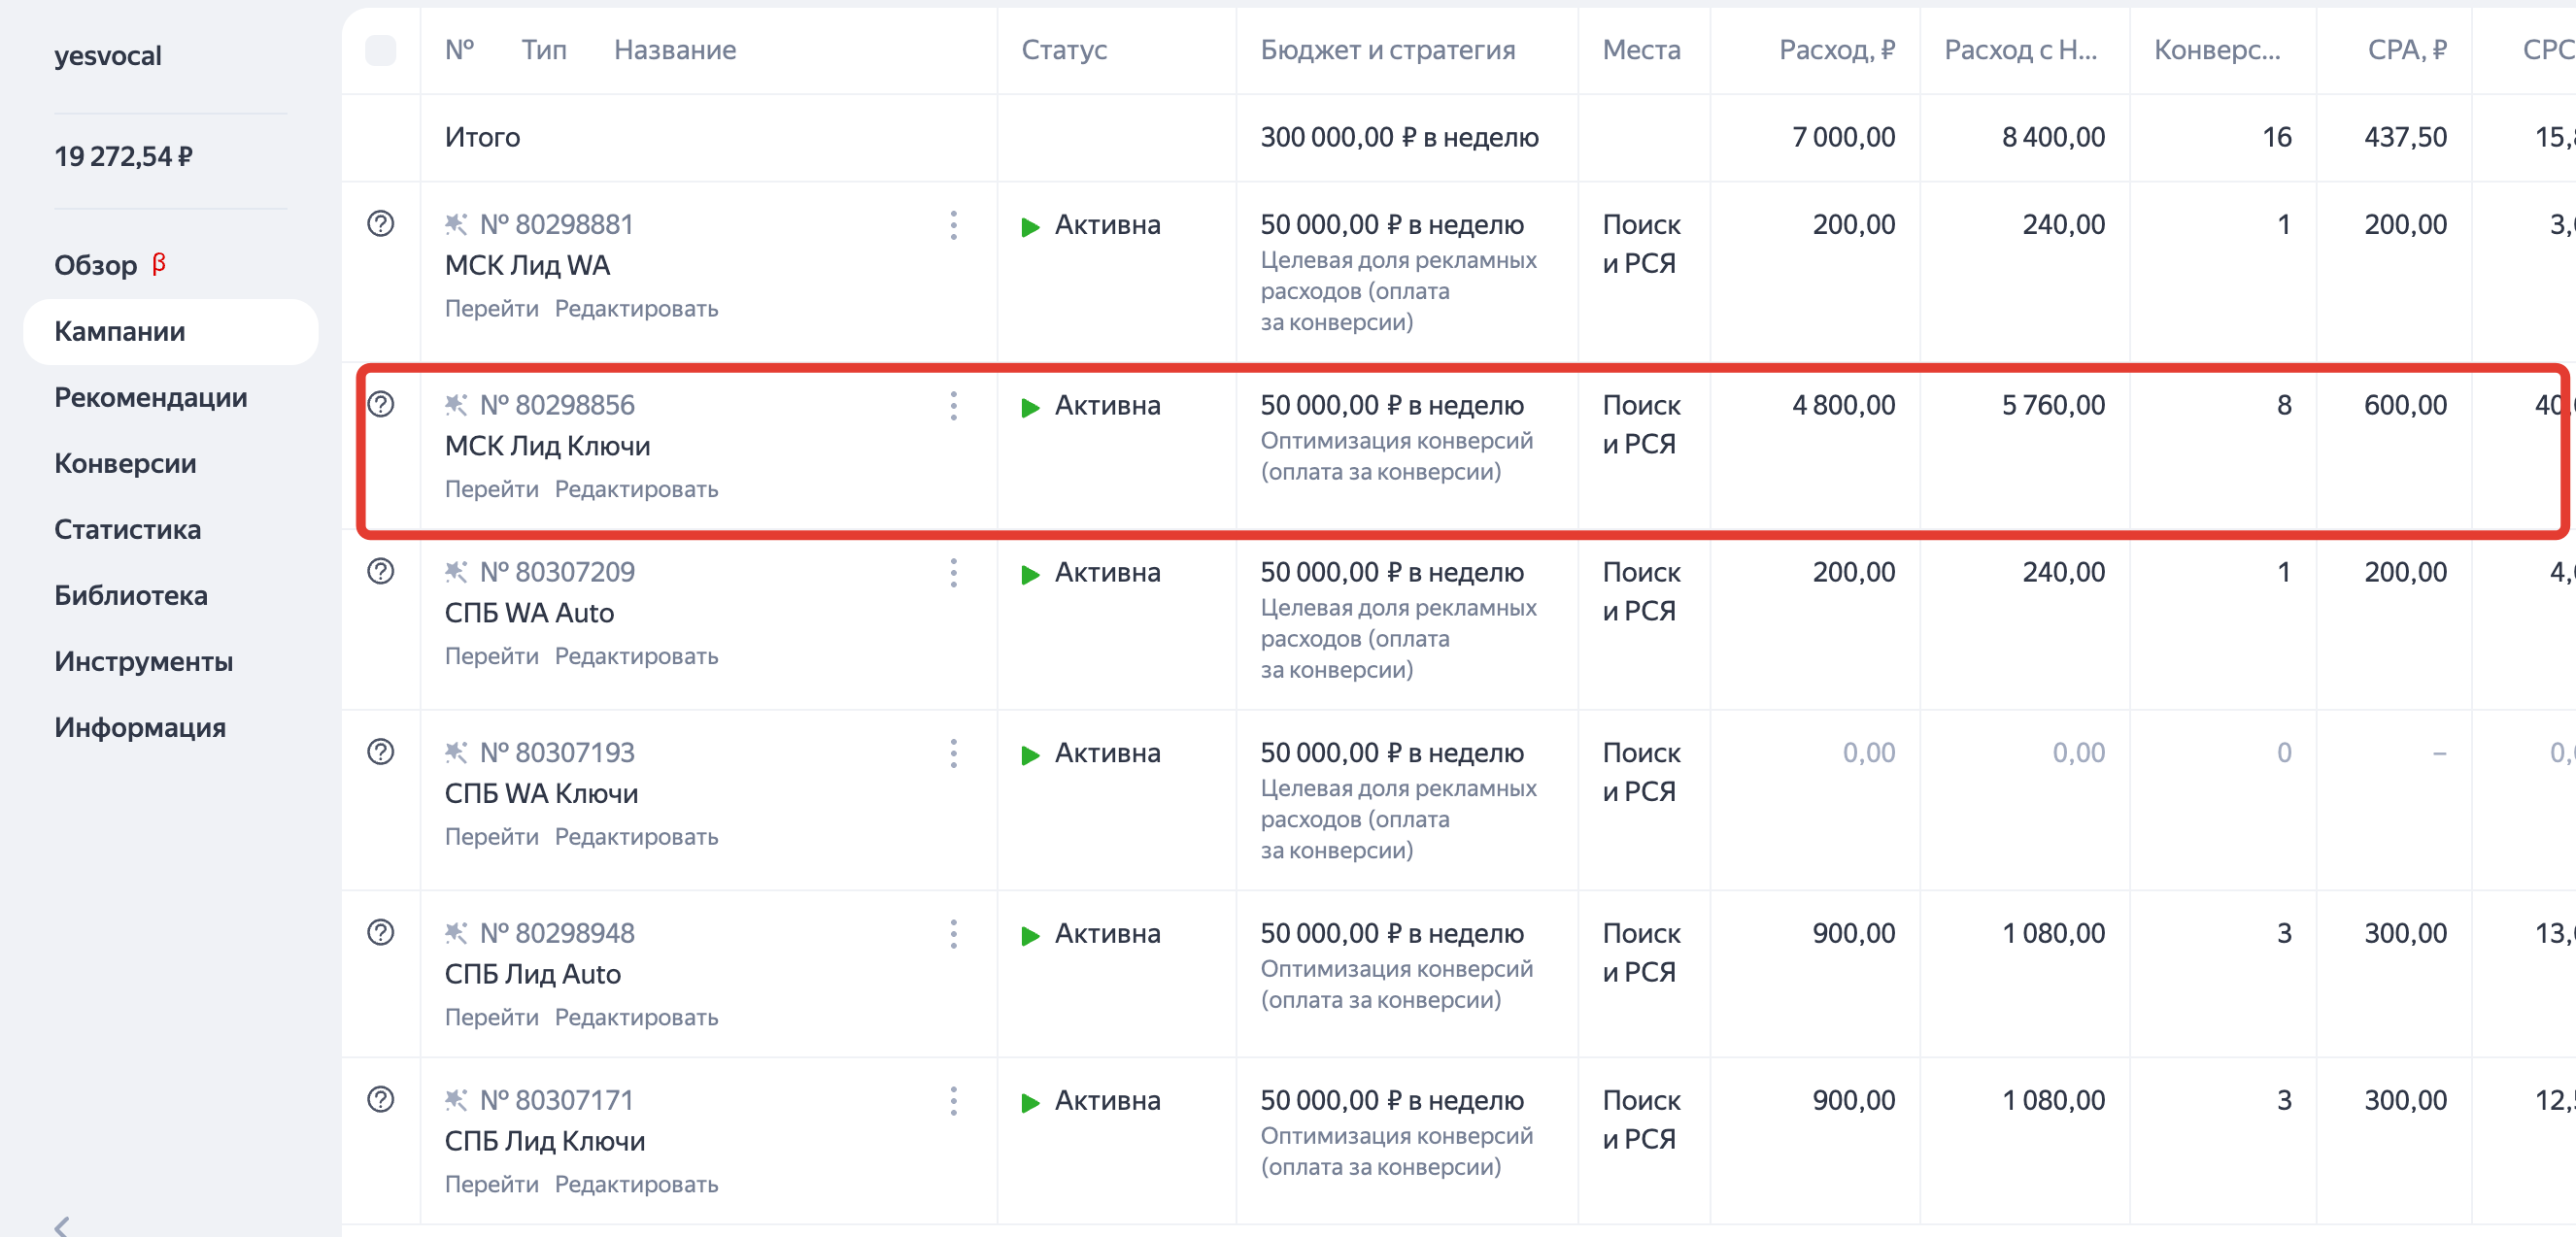Screen dimensions: 2576x1237
Task: Click campaign type icon of МСК Лид WA
Action: tap(456, 224)
